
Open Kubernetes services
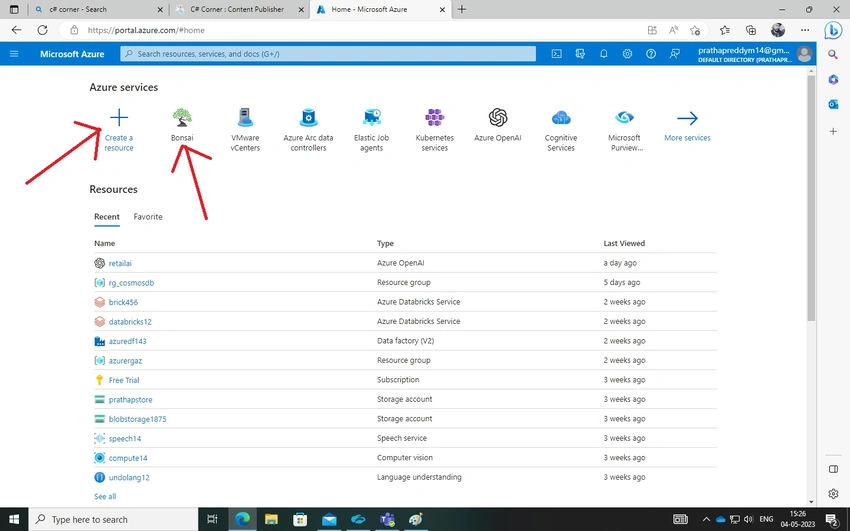[435, 129]
